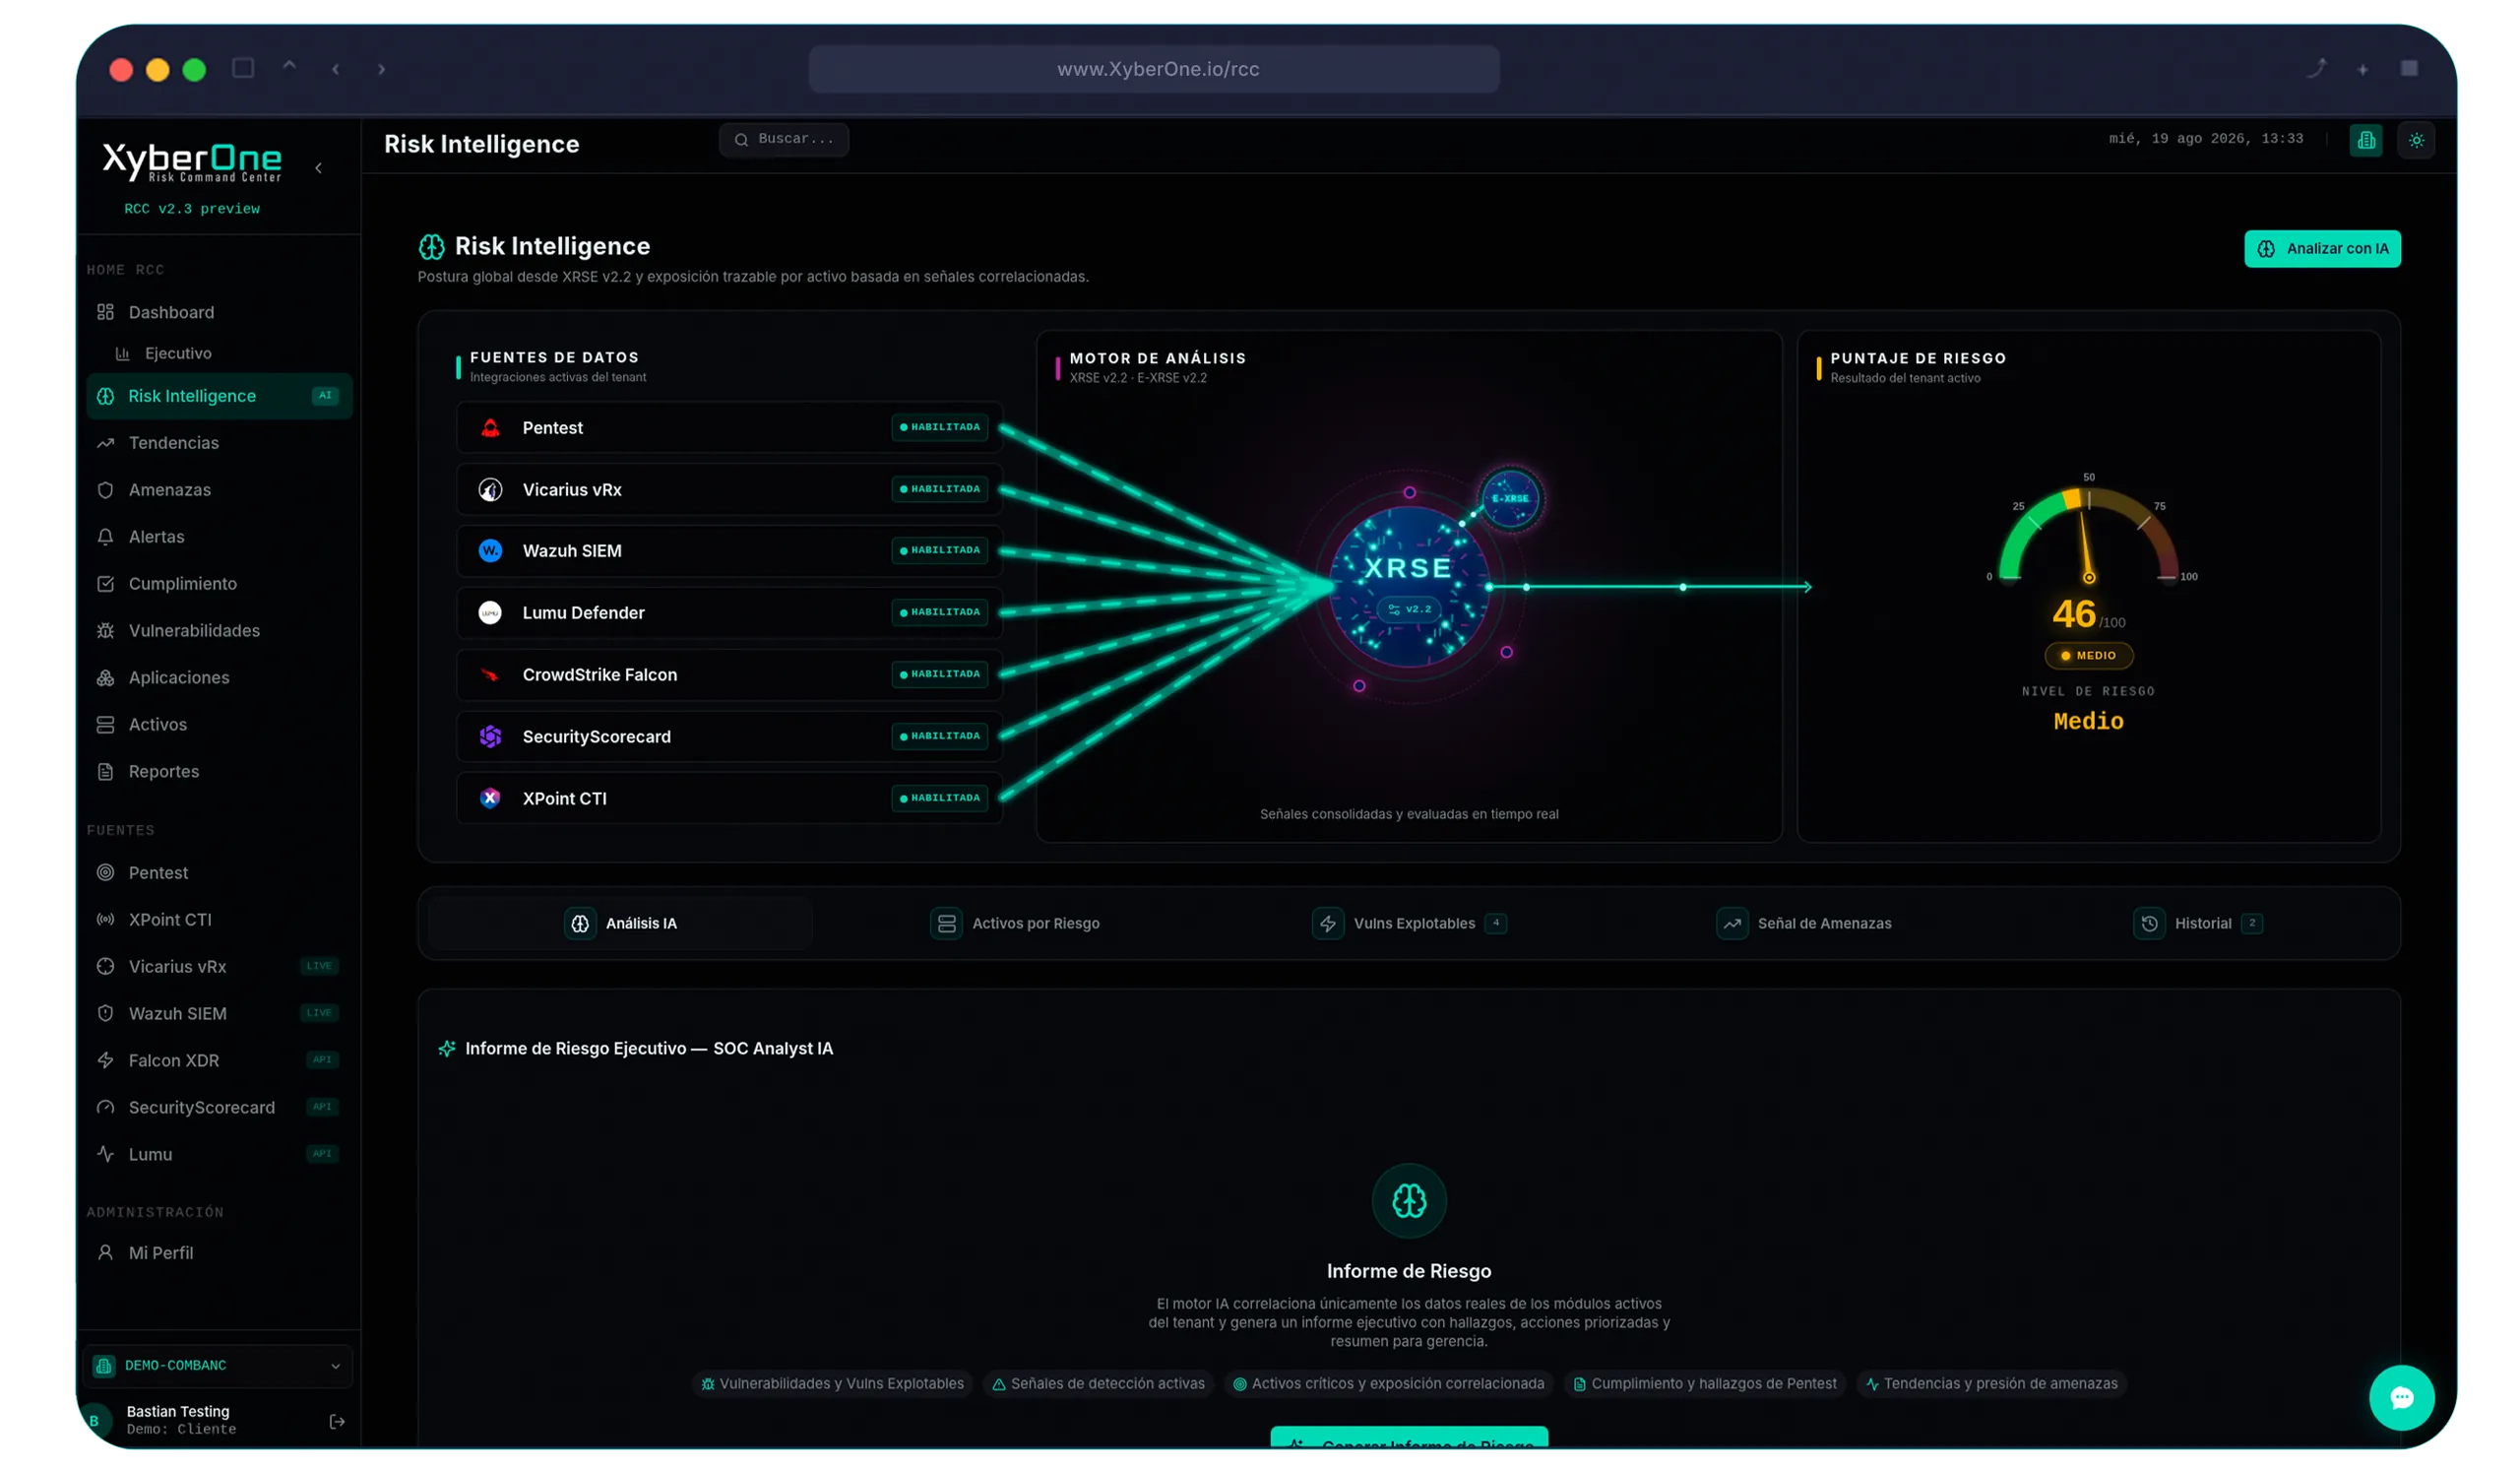Switch to the Historial tab
Viewport: 2520px width, 1470px height.
point(2197,924)
